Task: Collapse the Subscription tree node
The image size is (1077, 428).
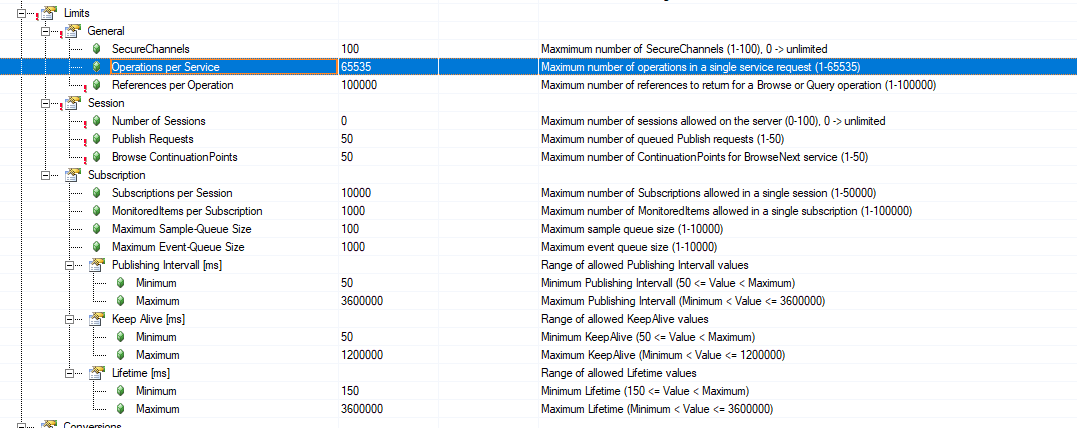Action: [x=45, y=175]
